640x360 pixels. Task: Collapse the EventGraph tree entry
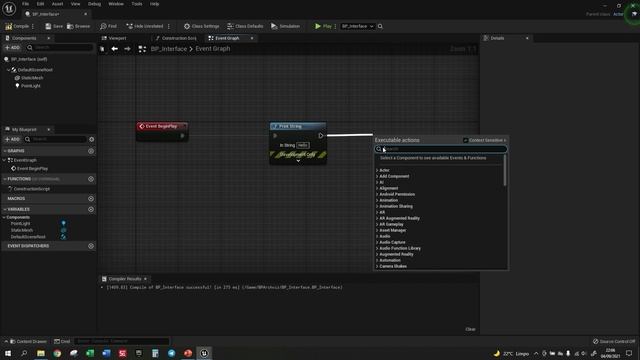pos(4,160)
